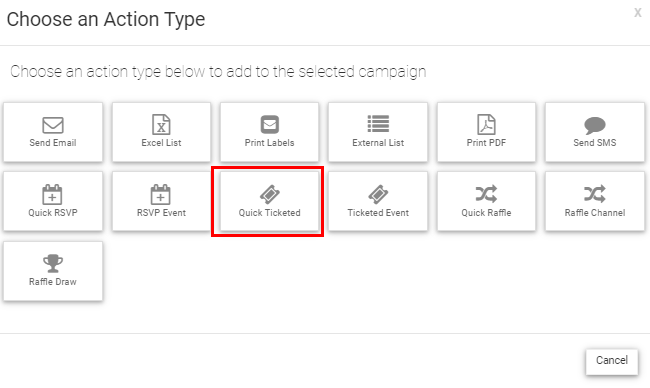Viewport: 650px width, 388px height.
Task: Select the Print PDF document icon
Action: pyautogui.click(x=486, y=124)
